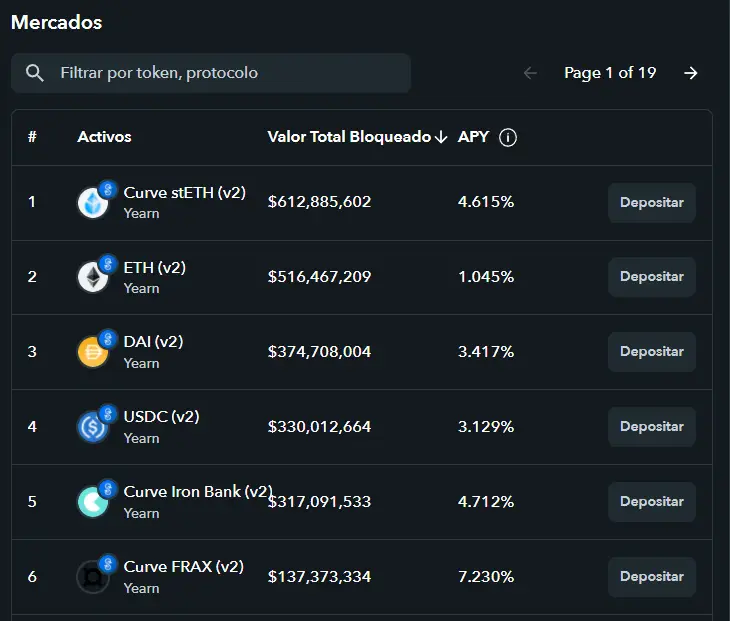Viewport: 730px width, 621px height.
Task: Go to next page arrow
Action: coord(691,73)
